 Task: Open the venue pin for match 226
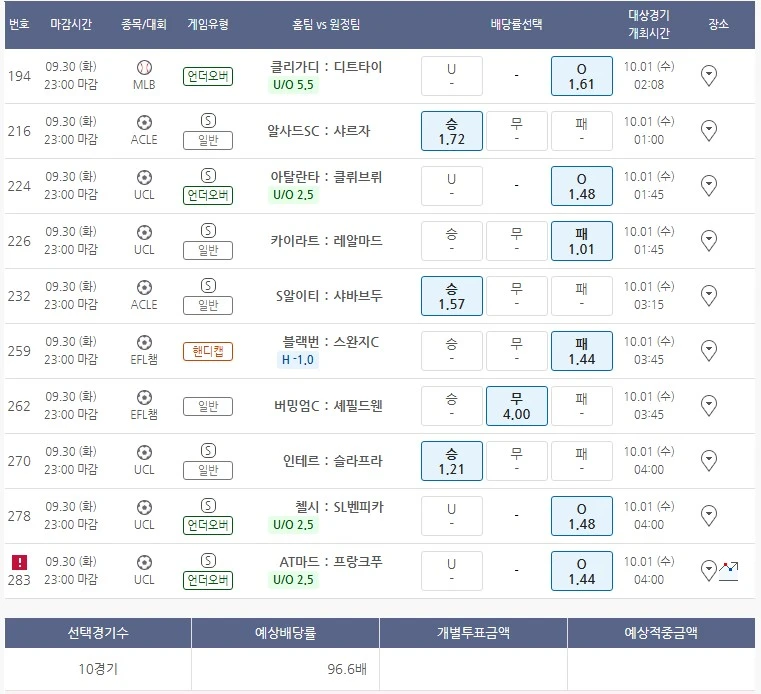(x=709, y=241)
